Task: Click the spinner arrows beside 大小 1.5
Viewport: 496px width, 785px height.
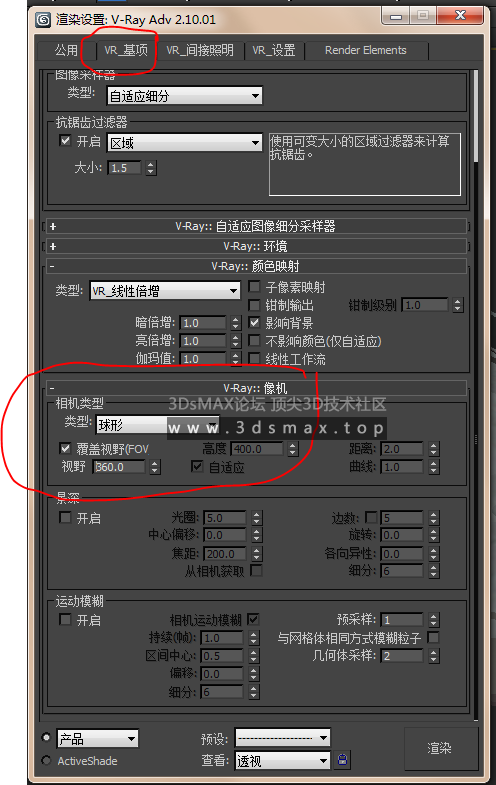Action: tap(151, 168)
